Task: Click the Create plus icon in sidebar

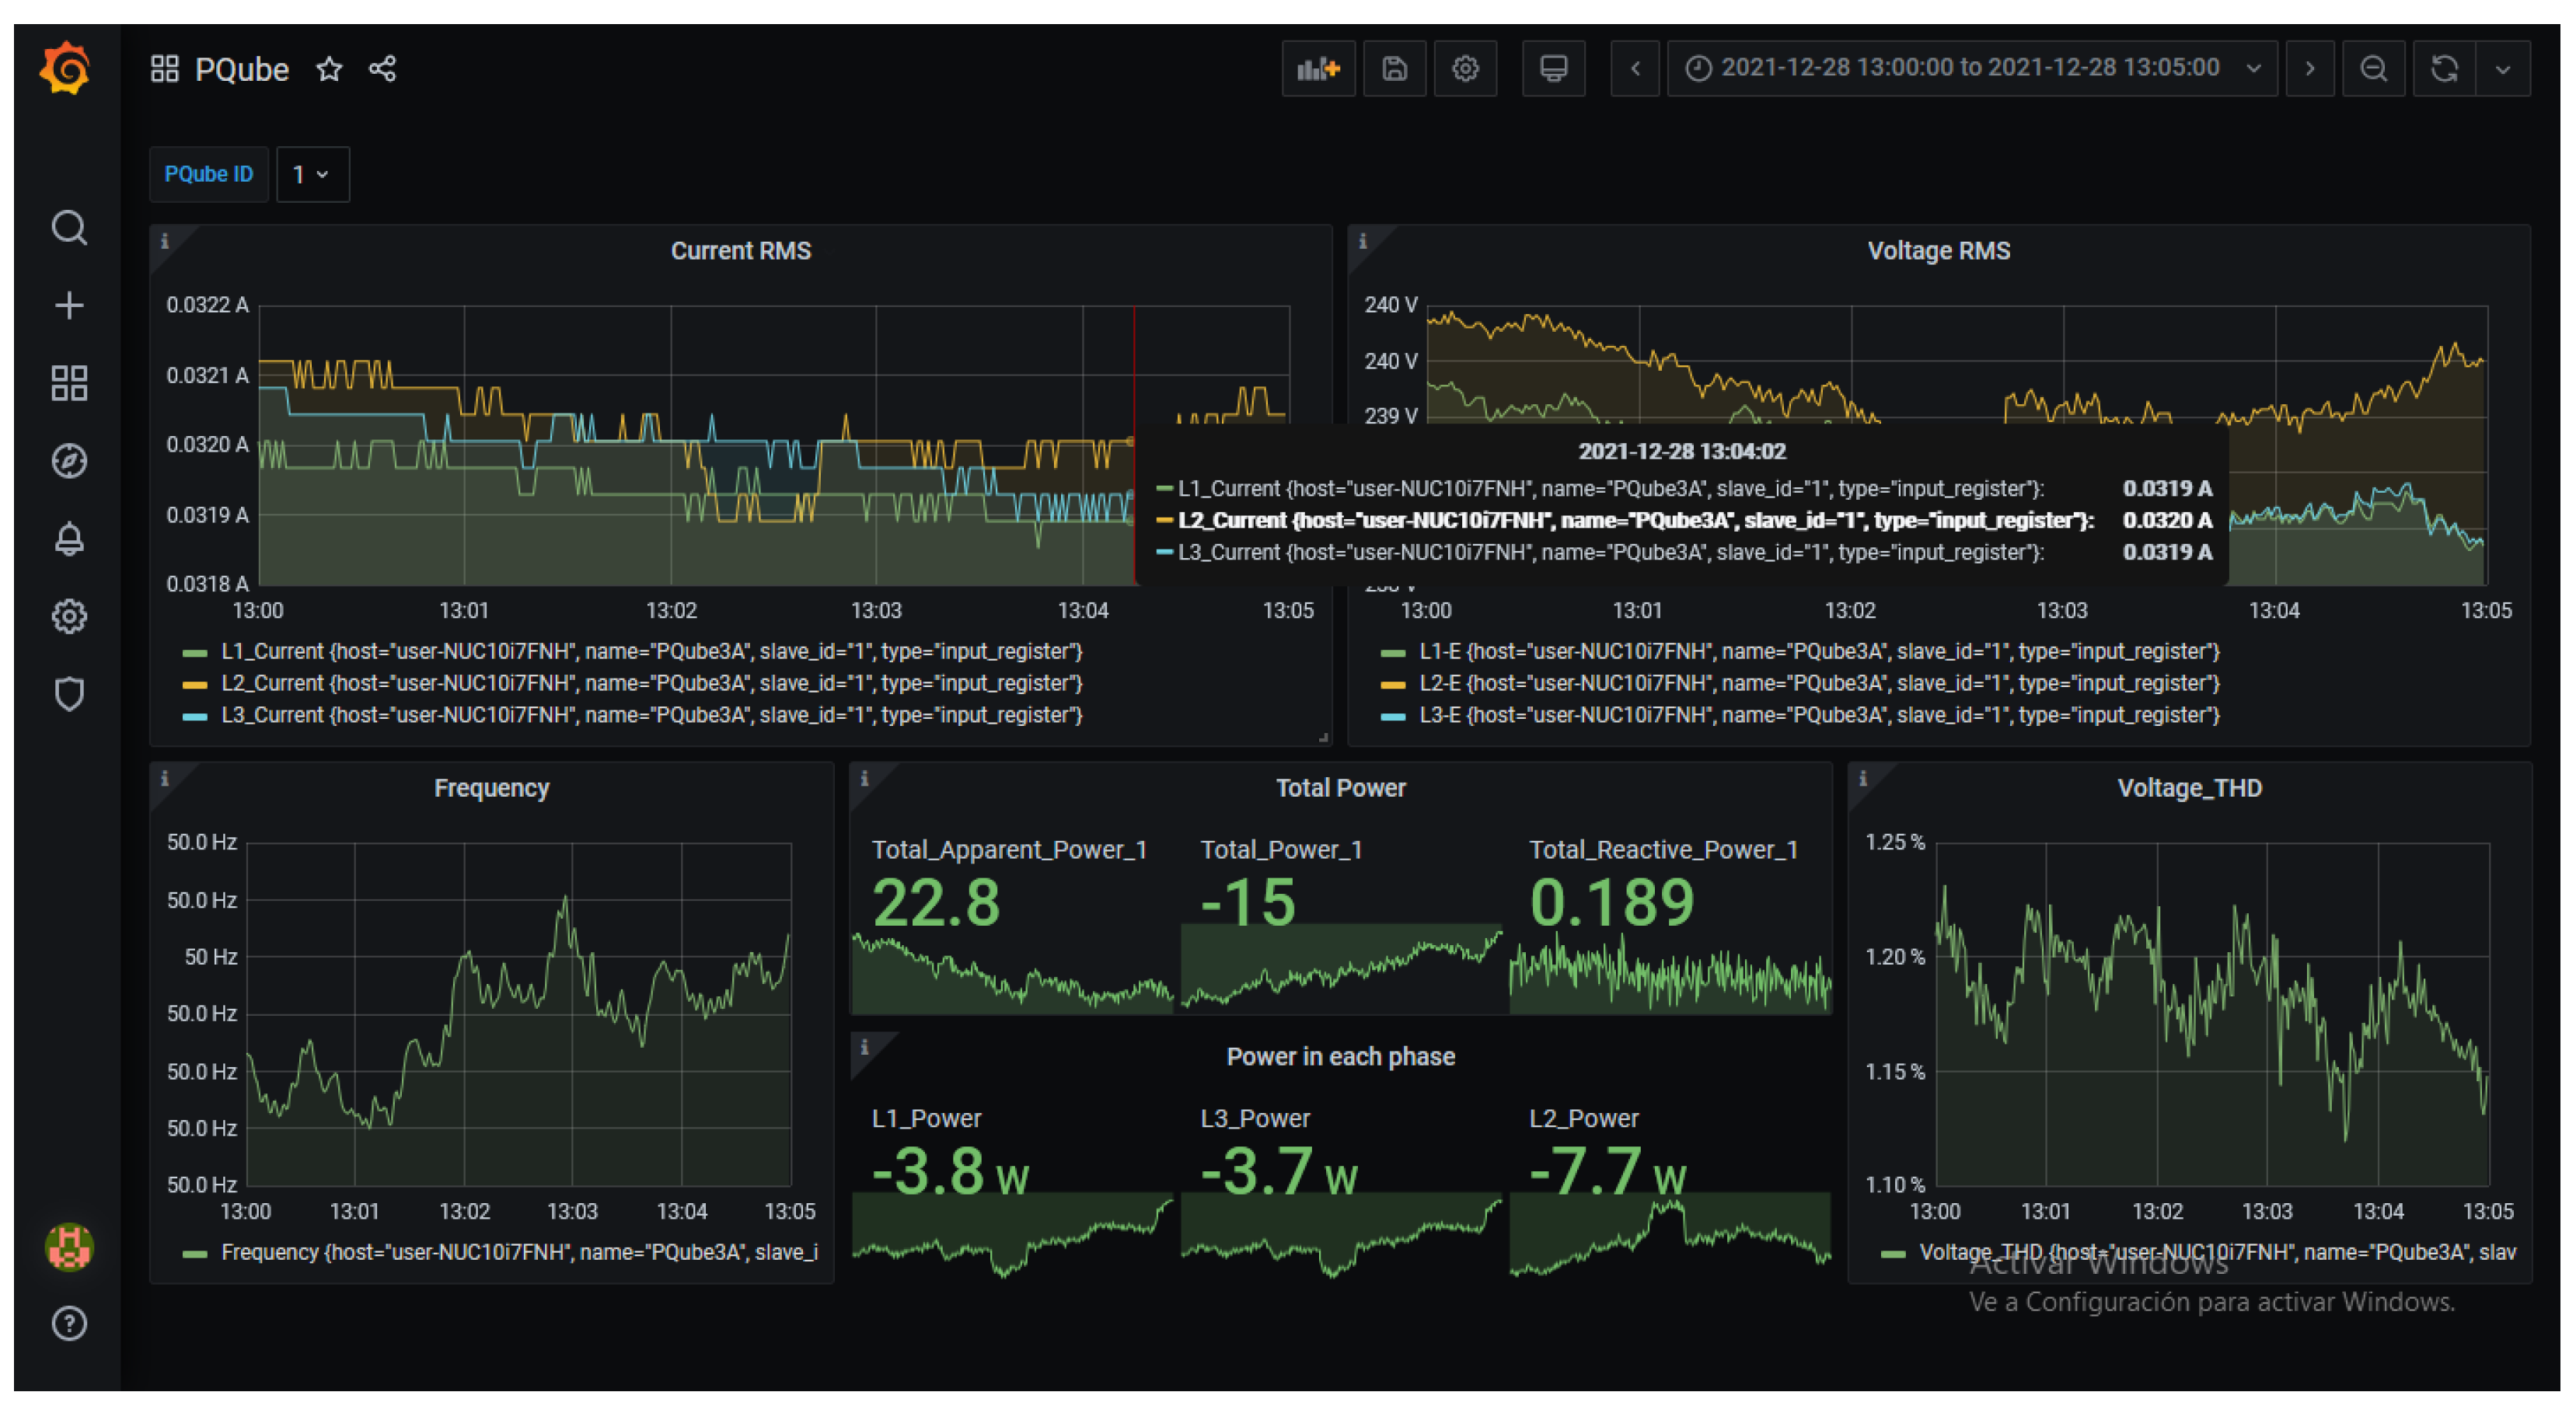Action: [x=68, y=305]
